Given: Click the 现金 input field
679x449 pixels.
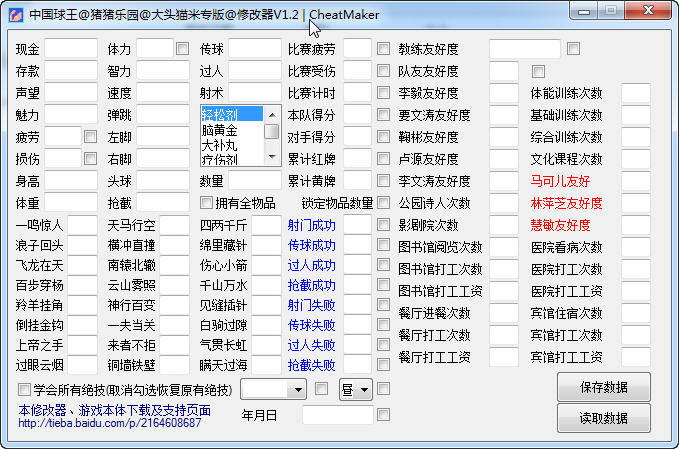Looking at the screenshot, I should point(71,49).
